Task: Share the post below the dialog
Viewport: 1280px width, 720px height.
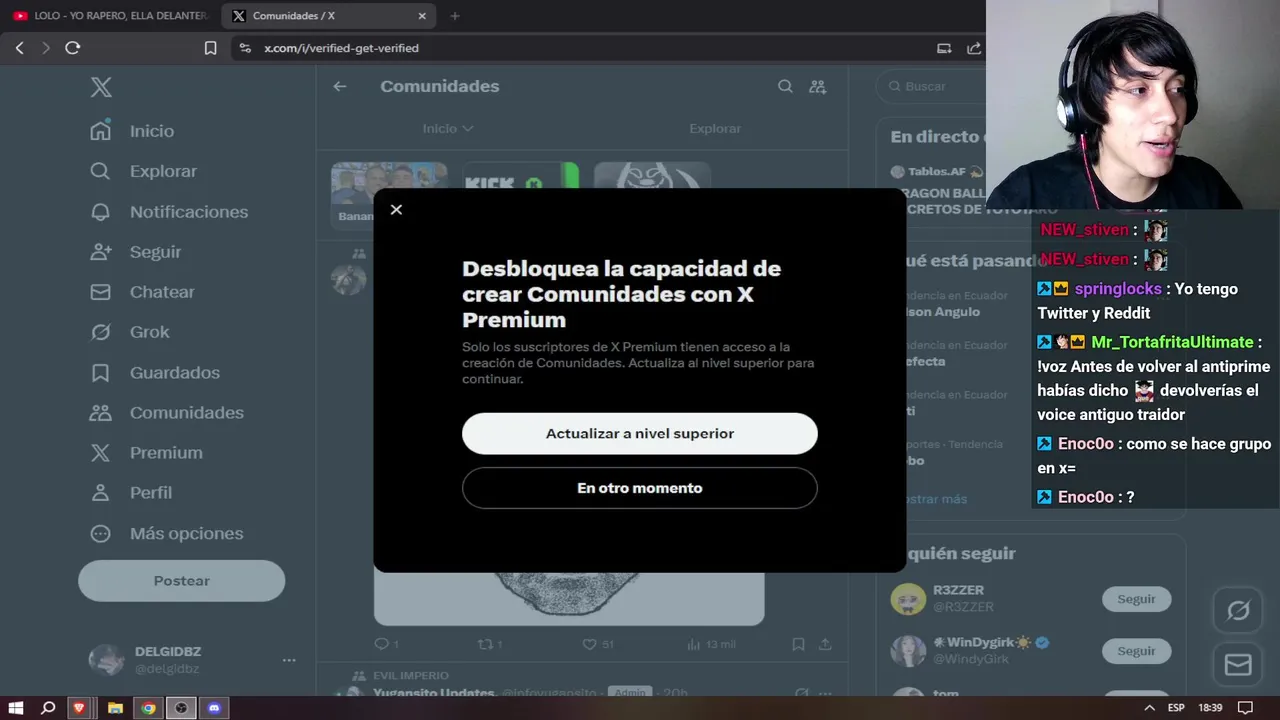Action: [x=825, y=645]
